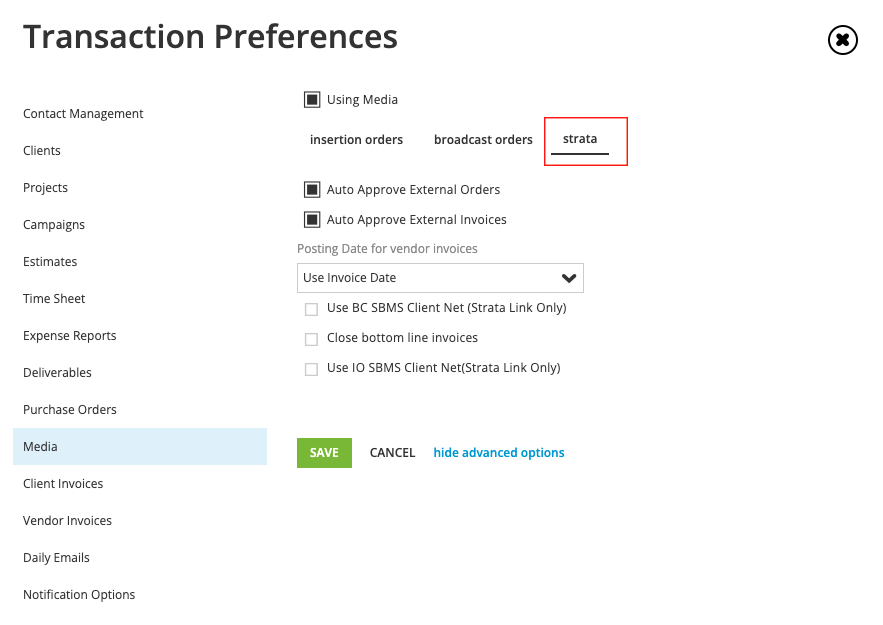This screenshot has width=883, height=625.
Task: Click the hide advanced options link
Action: tap(499, 453)
